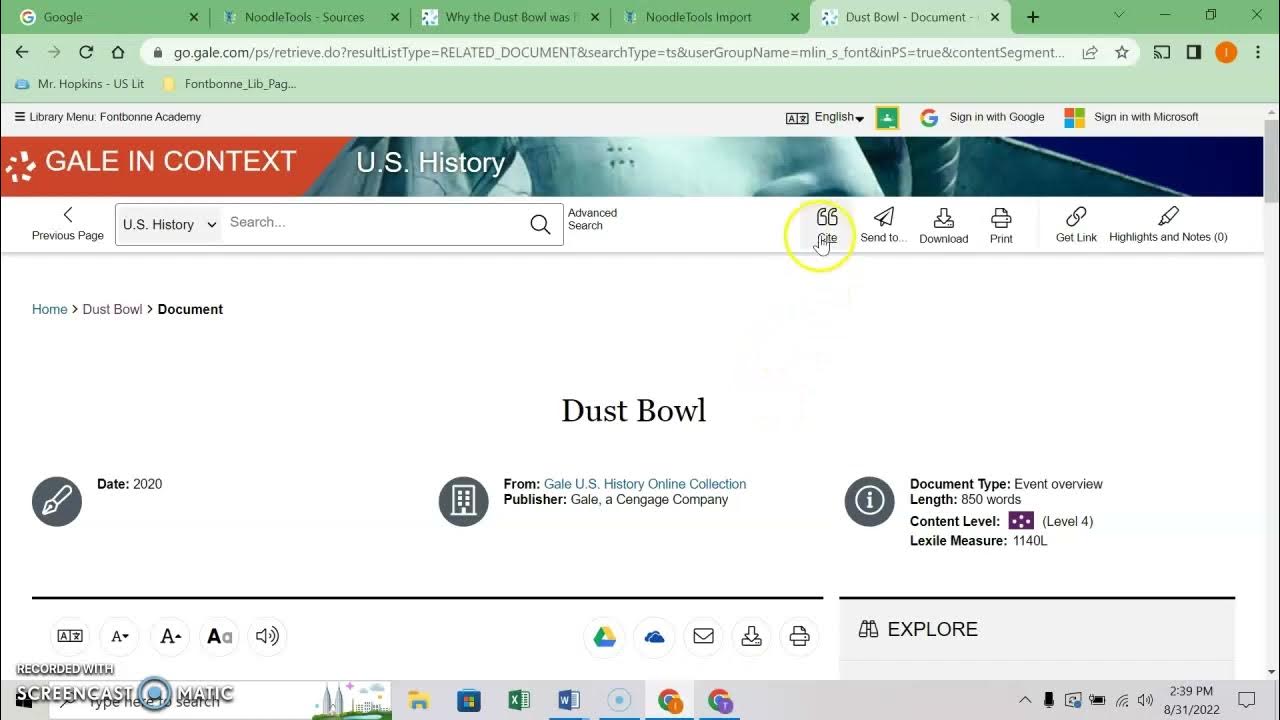Switch to the Google tab

[x=106, y=17]
